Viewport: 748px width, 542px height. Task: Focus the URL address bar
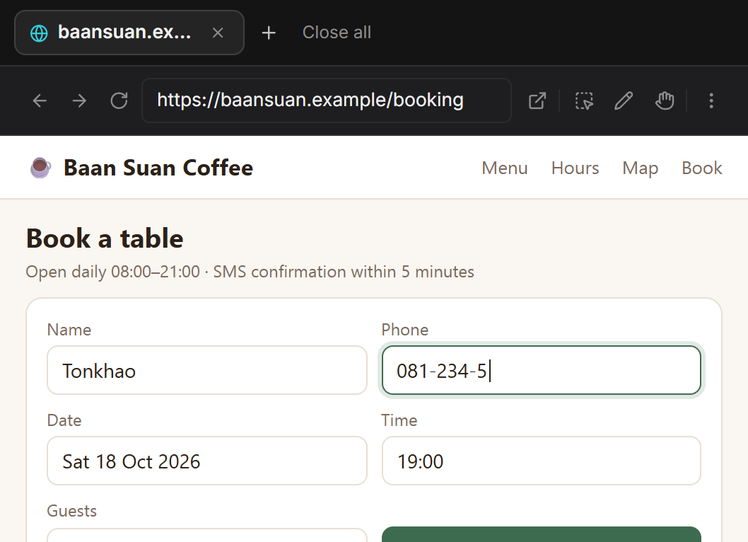326,100
